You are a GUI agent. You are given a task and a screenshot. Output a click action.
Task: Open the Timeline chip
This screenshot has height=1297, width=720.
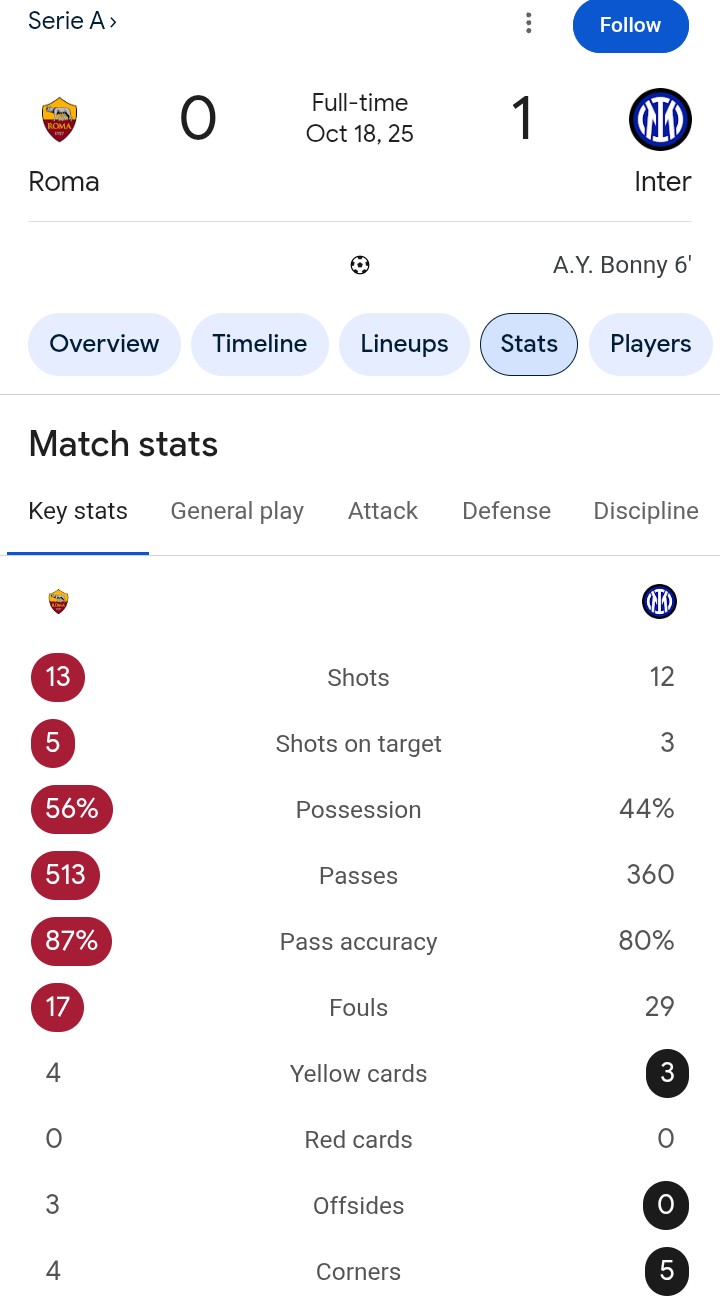260,344
